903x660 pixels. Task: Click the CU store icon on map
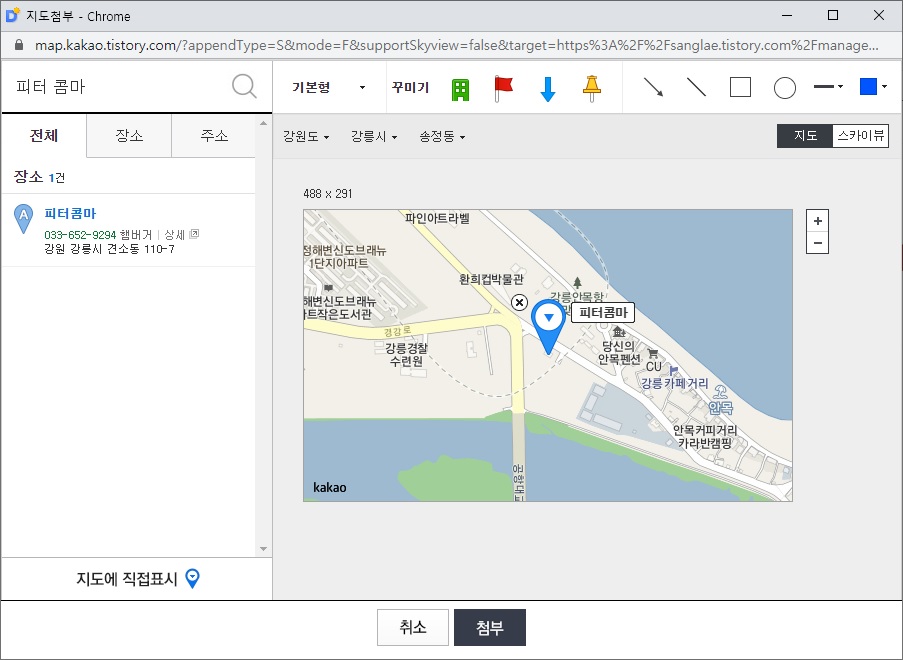tap(652, 353)
